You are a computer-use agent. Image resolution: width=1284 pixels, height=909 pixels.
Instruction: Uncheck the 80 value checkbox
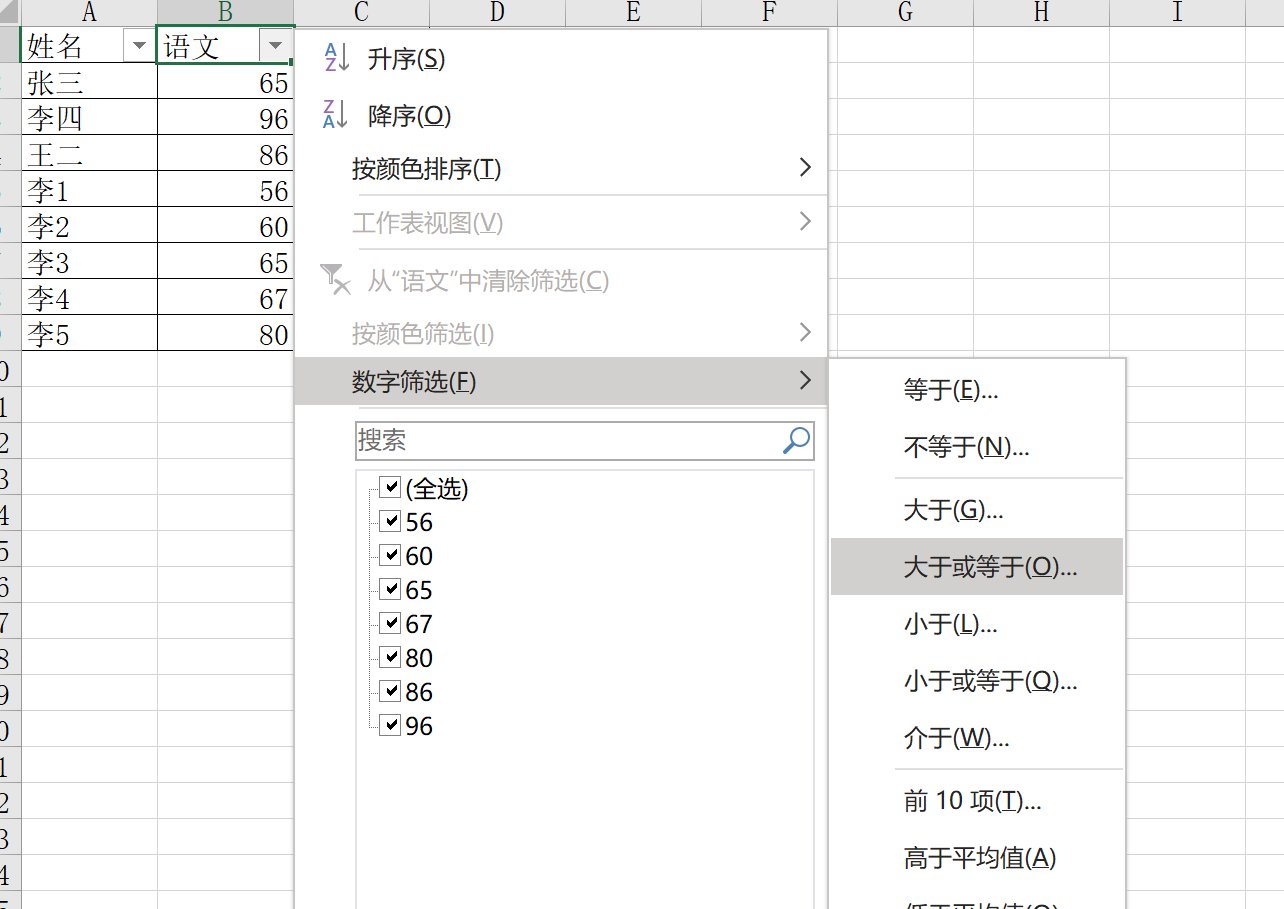(391, 658)
